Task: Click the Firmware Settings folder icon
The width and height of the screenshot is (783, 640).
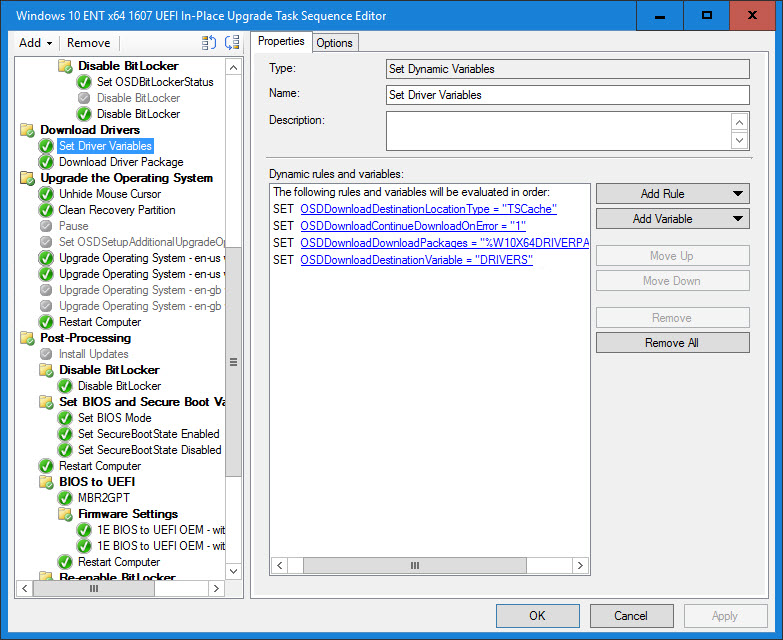Action: point(66,514)
